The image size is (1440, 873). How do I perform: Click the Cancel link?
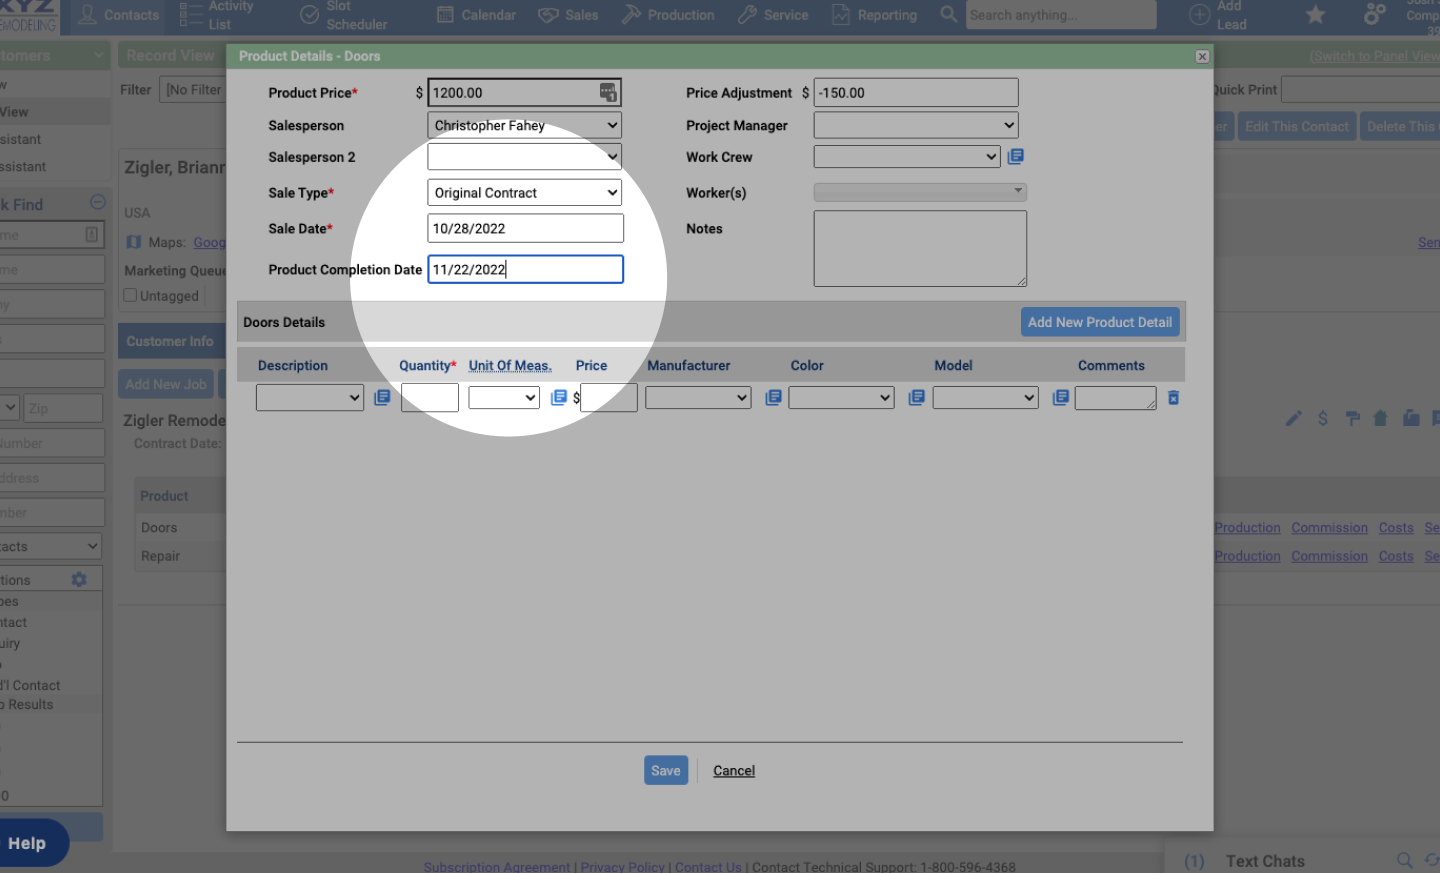click(x=734, y=771)
